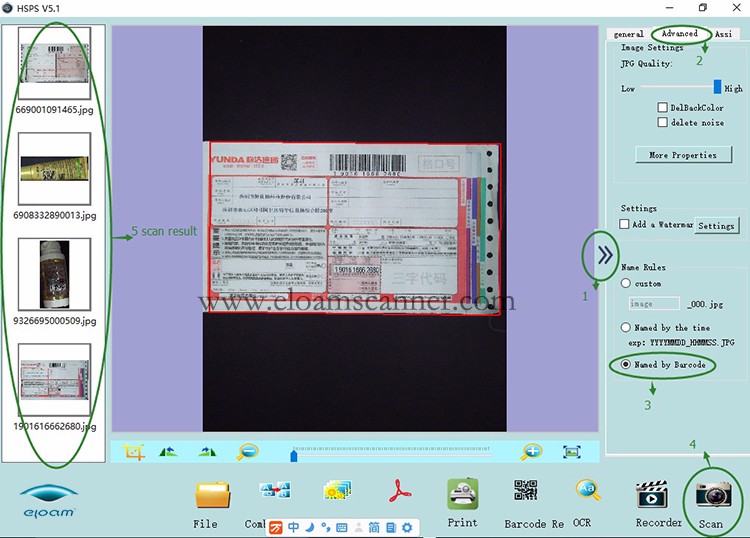Select the Named by Barcode option
The image size is (750, 538).
pyautogui.click(x=626, y=365)
